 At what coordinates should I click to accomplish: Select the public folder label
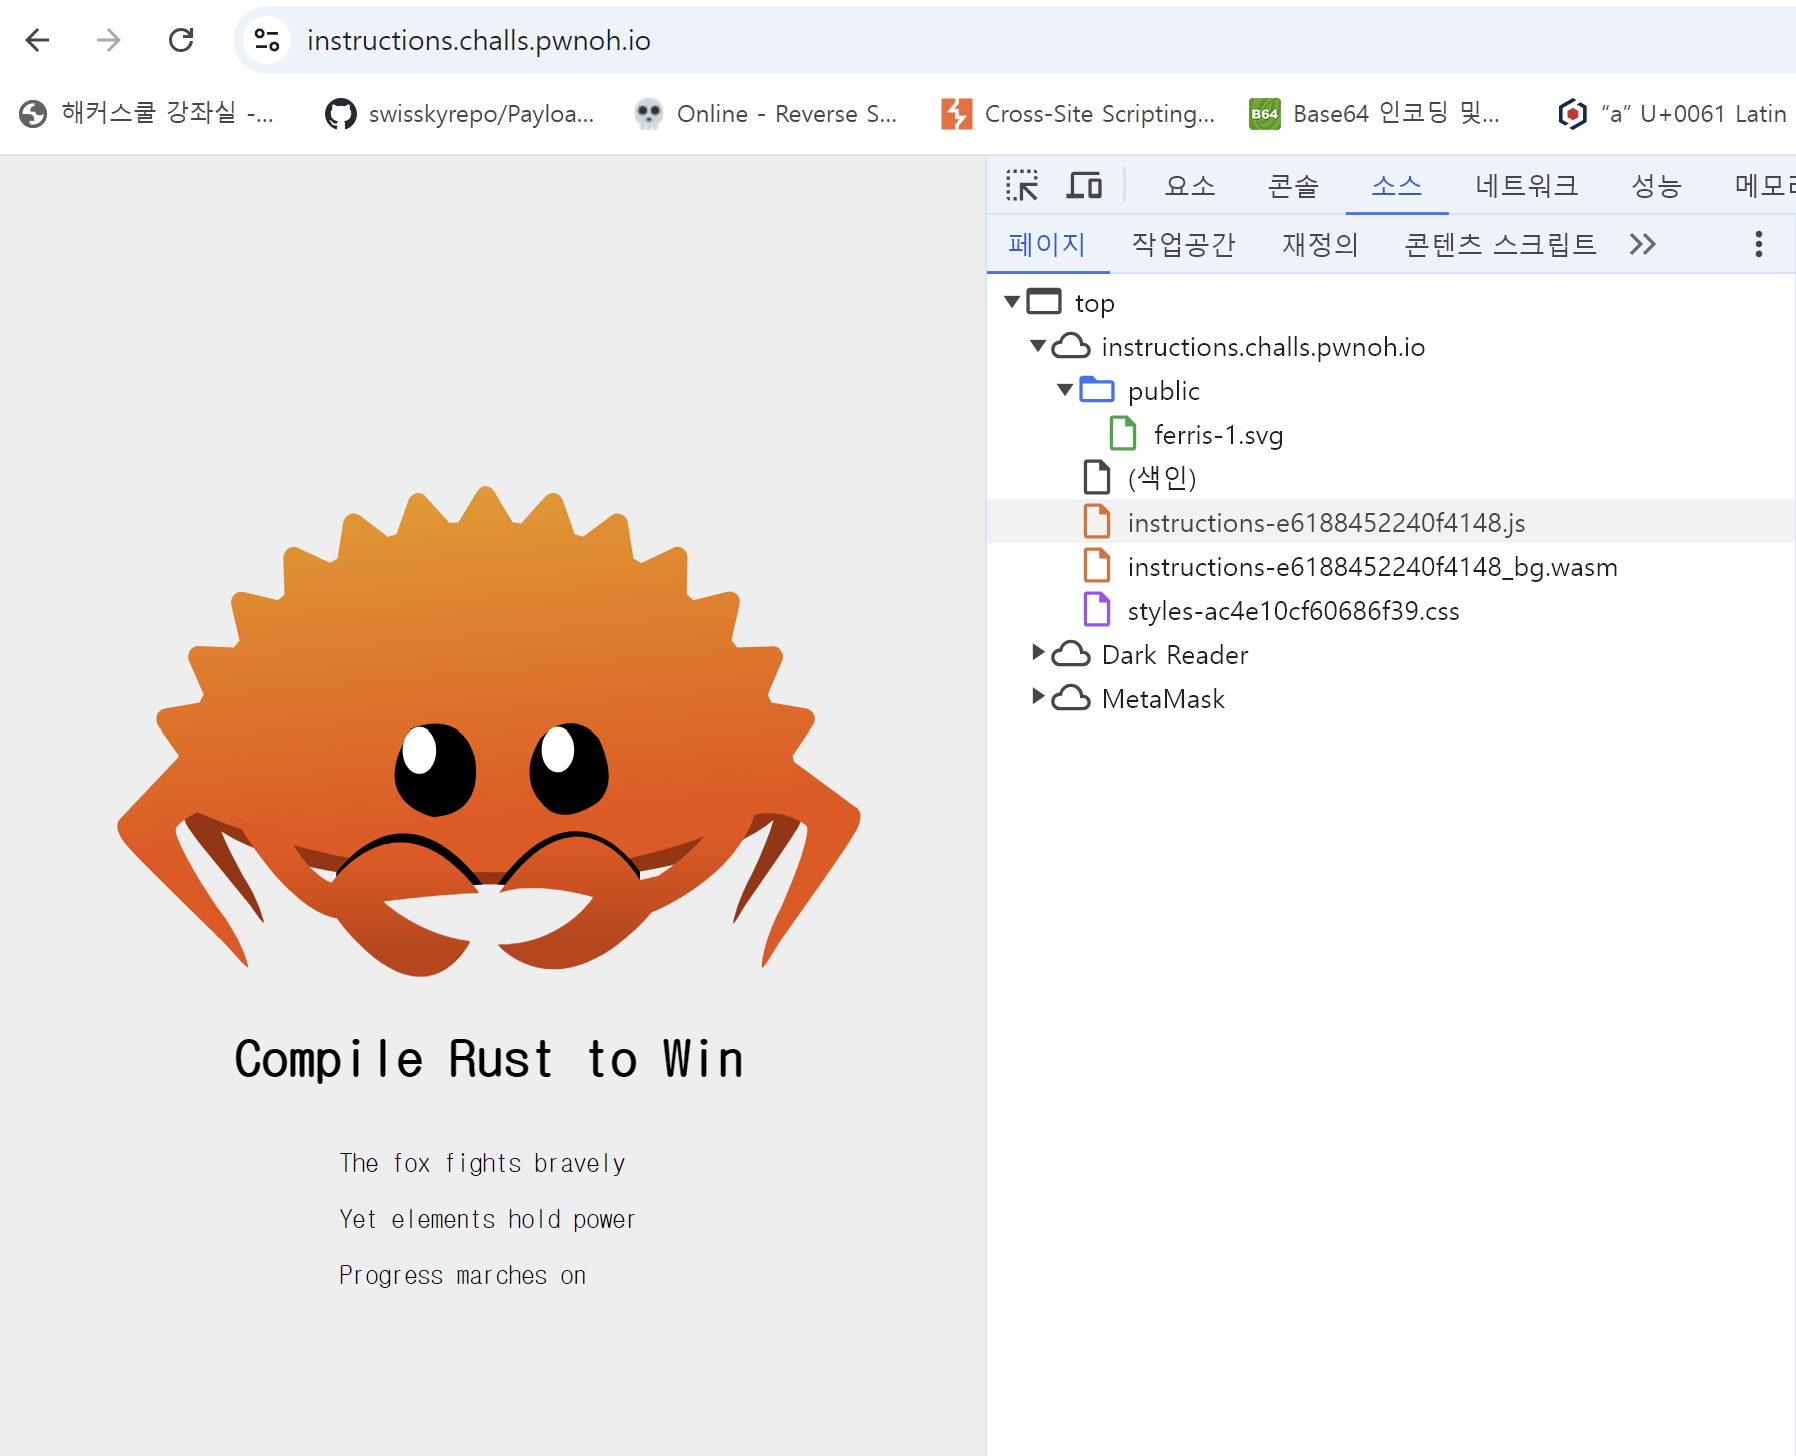pos(1163,391)
